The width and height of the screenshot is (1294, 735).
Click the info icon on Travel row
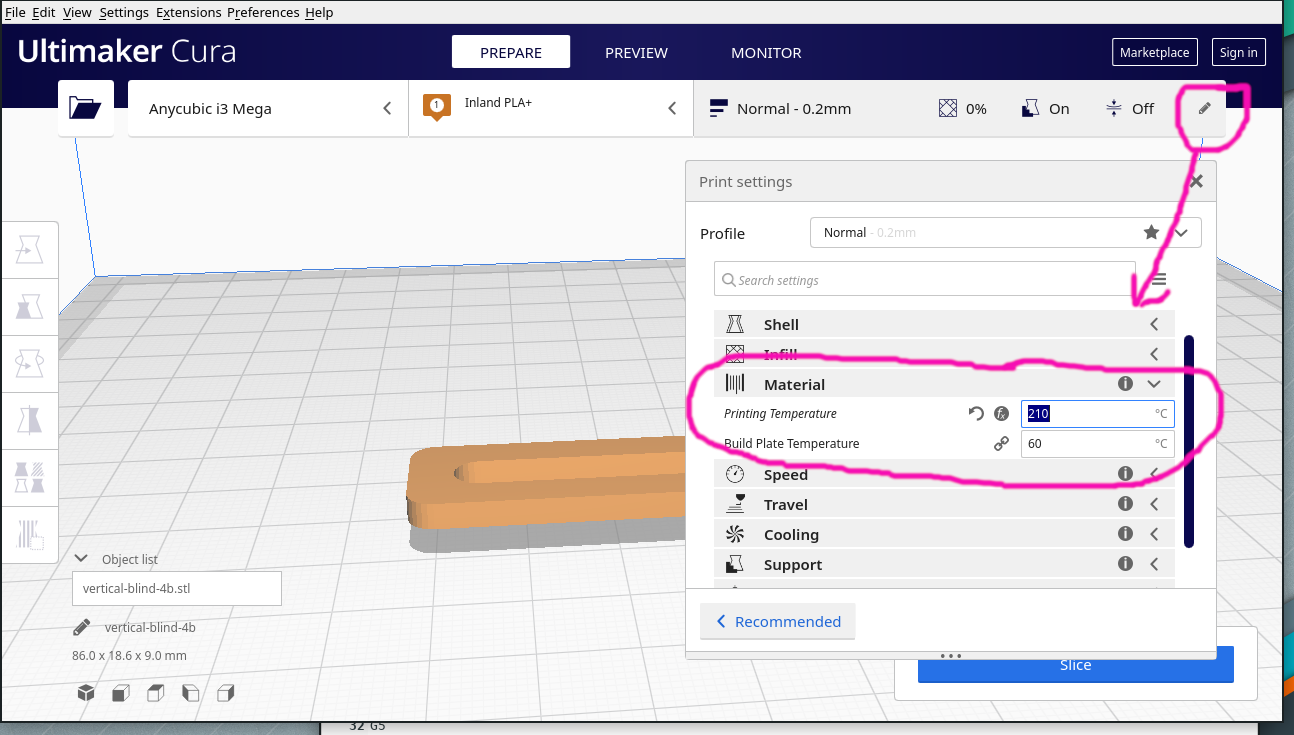click(x=1125, y=504)
